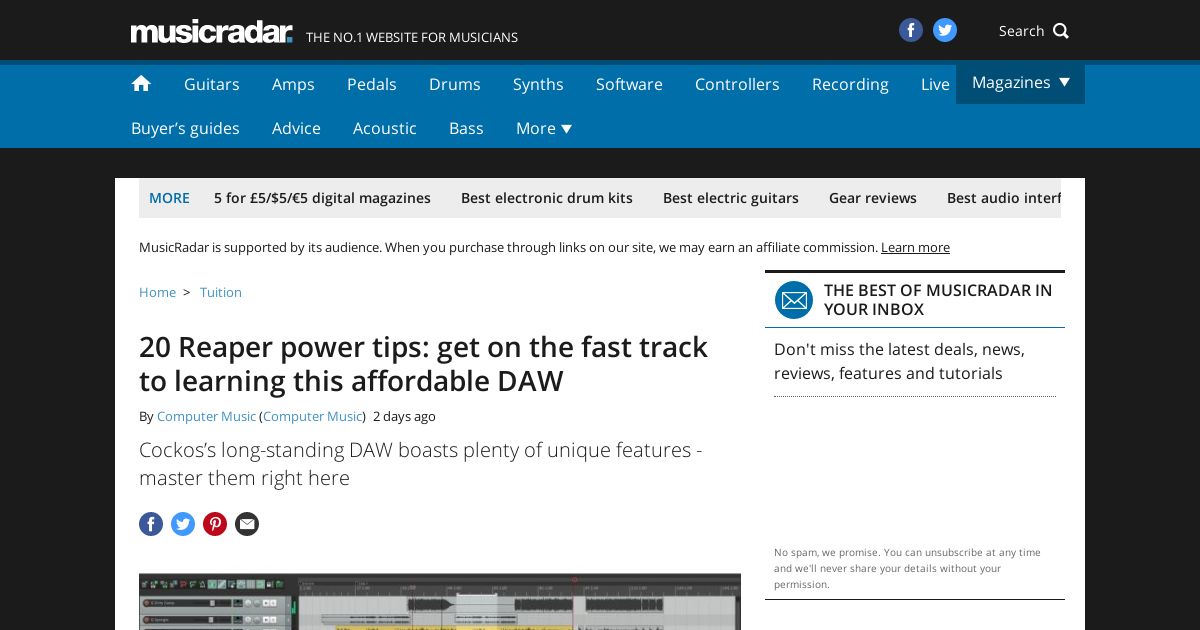1200x630 pixels.
Task: Click Learn more affiliate link
Action: (x=915, y=247)
